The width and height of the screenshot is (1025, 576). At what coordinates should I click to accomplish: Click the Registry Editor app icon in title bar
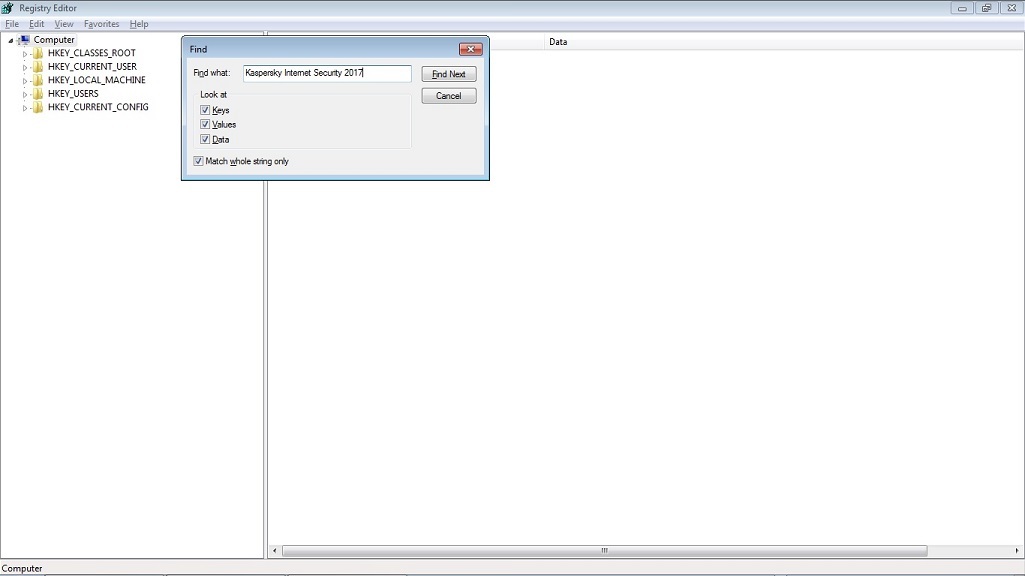tap(7, 8)
